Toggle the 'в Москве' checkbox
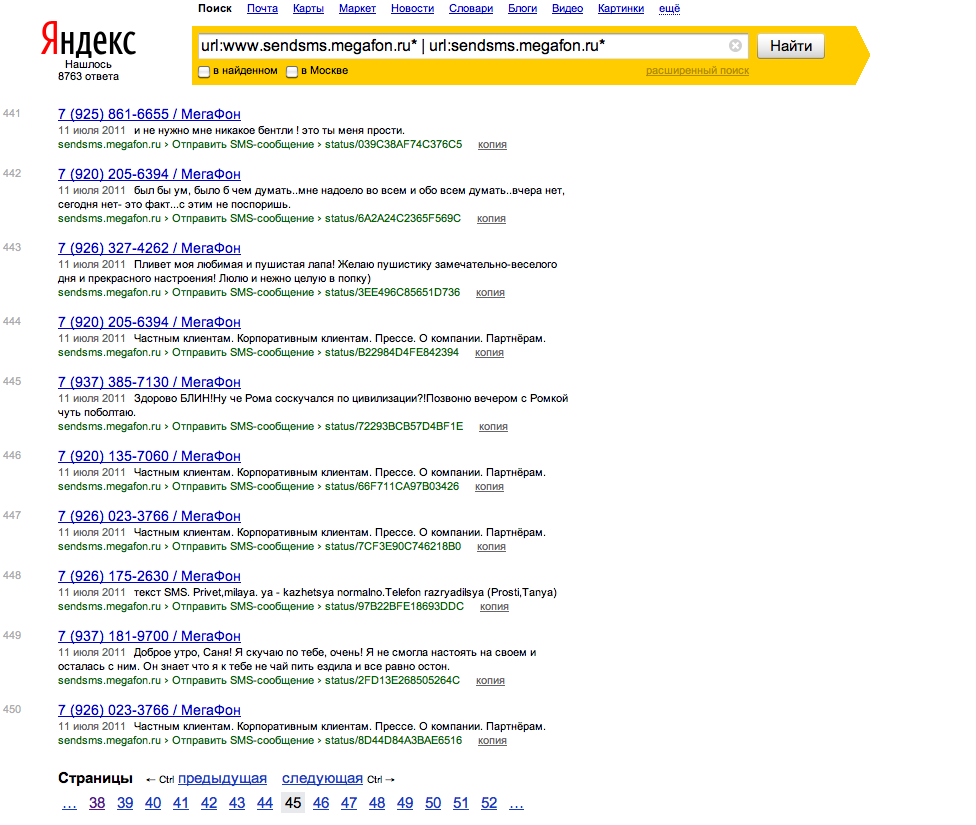Screen dimensions: 976x825 coord(292,72)
